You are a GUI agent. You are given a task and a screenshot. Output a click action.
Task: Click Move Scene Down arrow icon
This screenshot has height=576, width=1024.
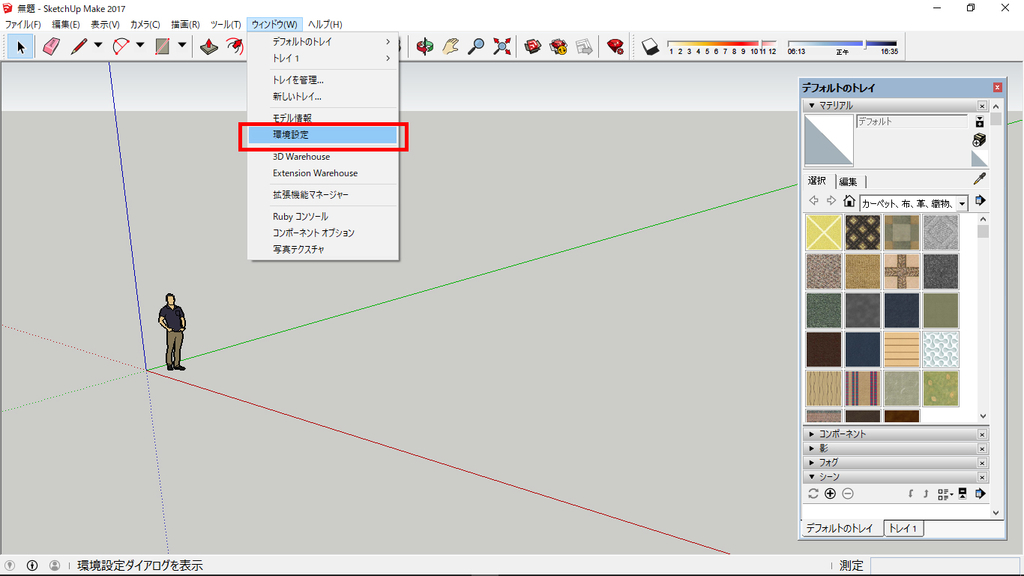910,494
